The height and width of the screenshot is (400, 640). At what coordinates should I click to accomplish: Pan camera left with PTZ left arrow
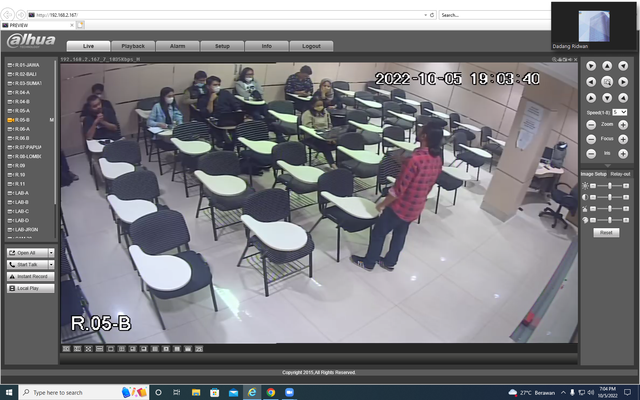pos(591,82)
